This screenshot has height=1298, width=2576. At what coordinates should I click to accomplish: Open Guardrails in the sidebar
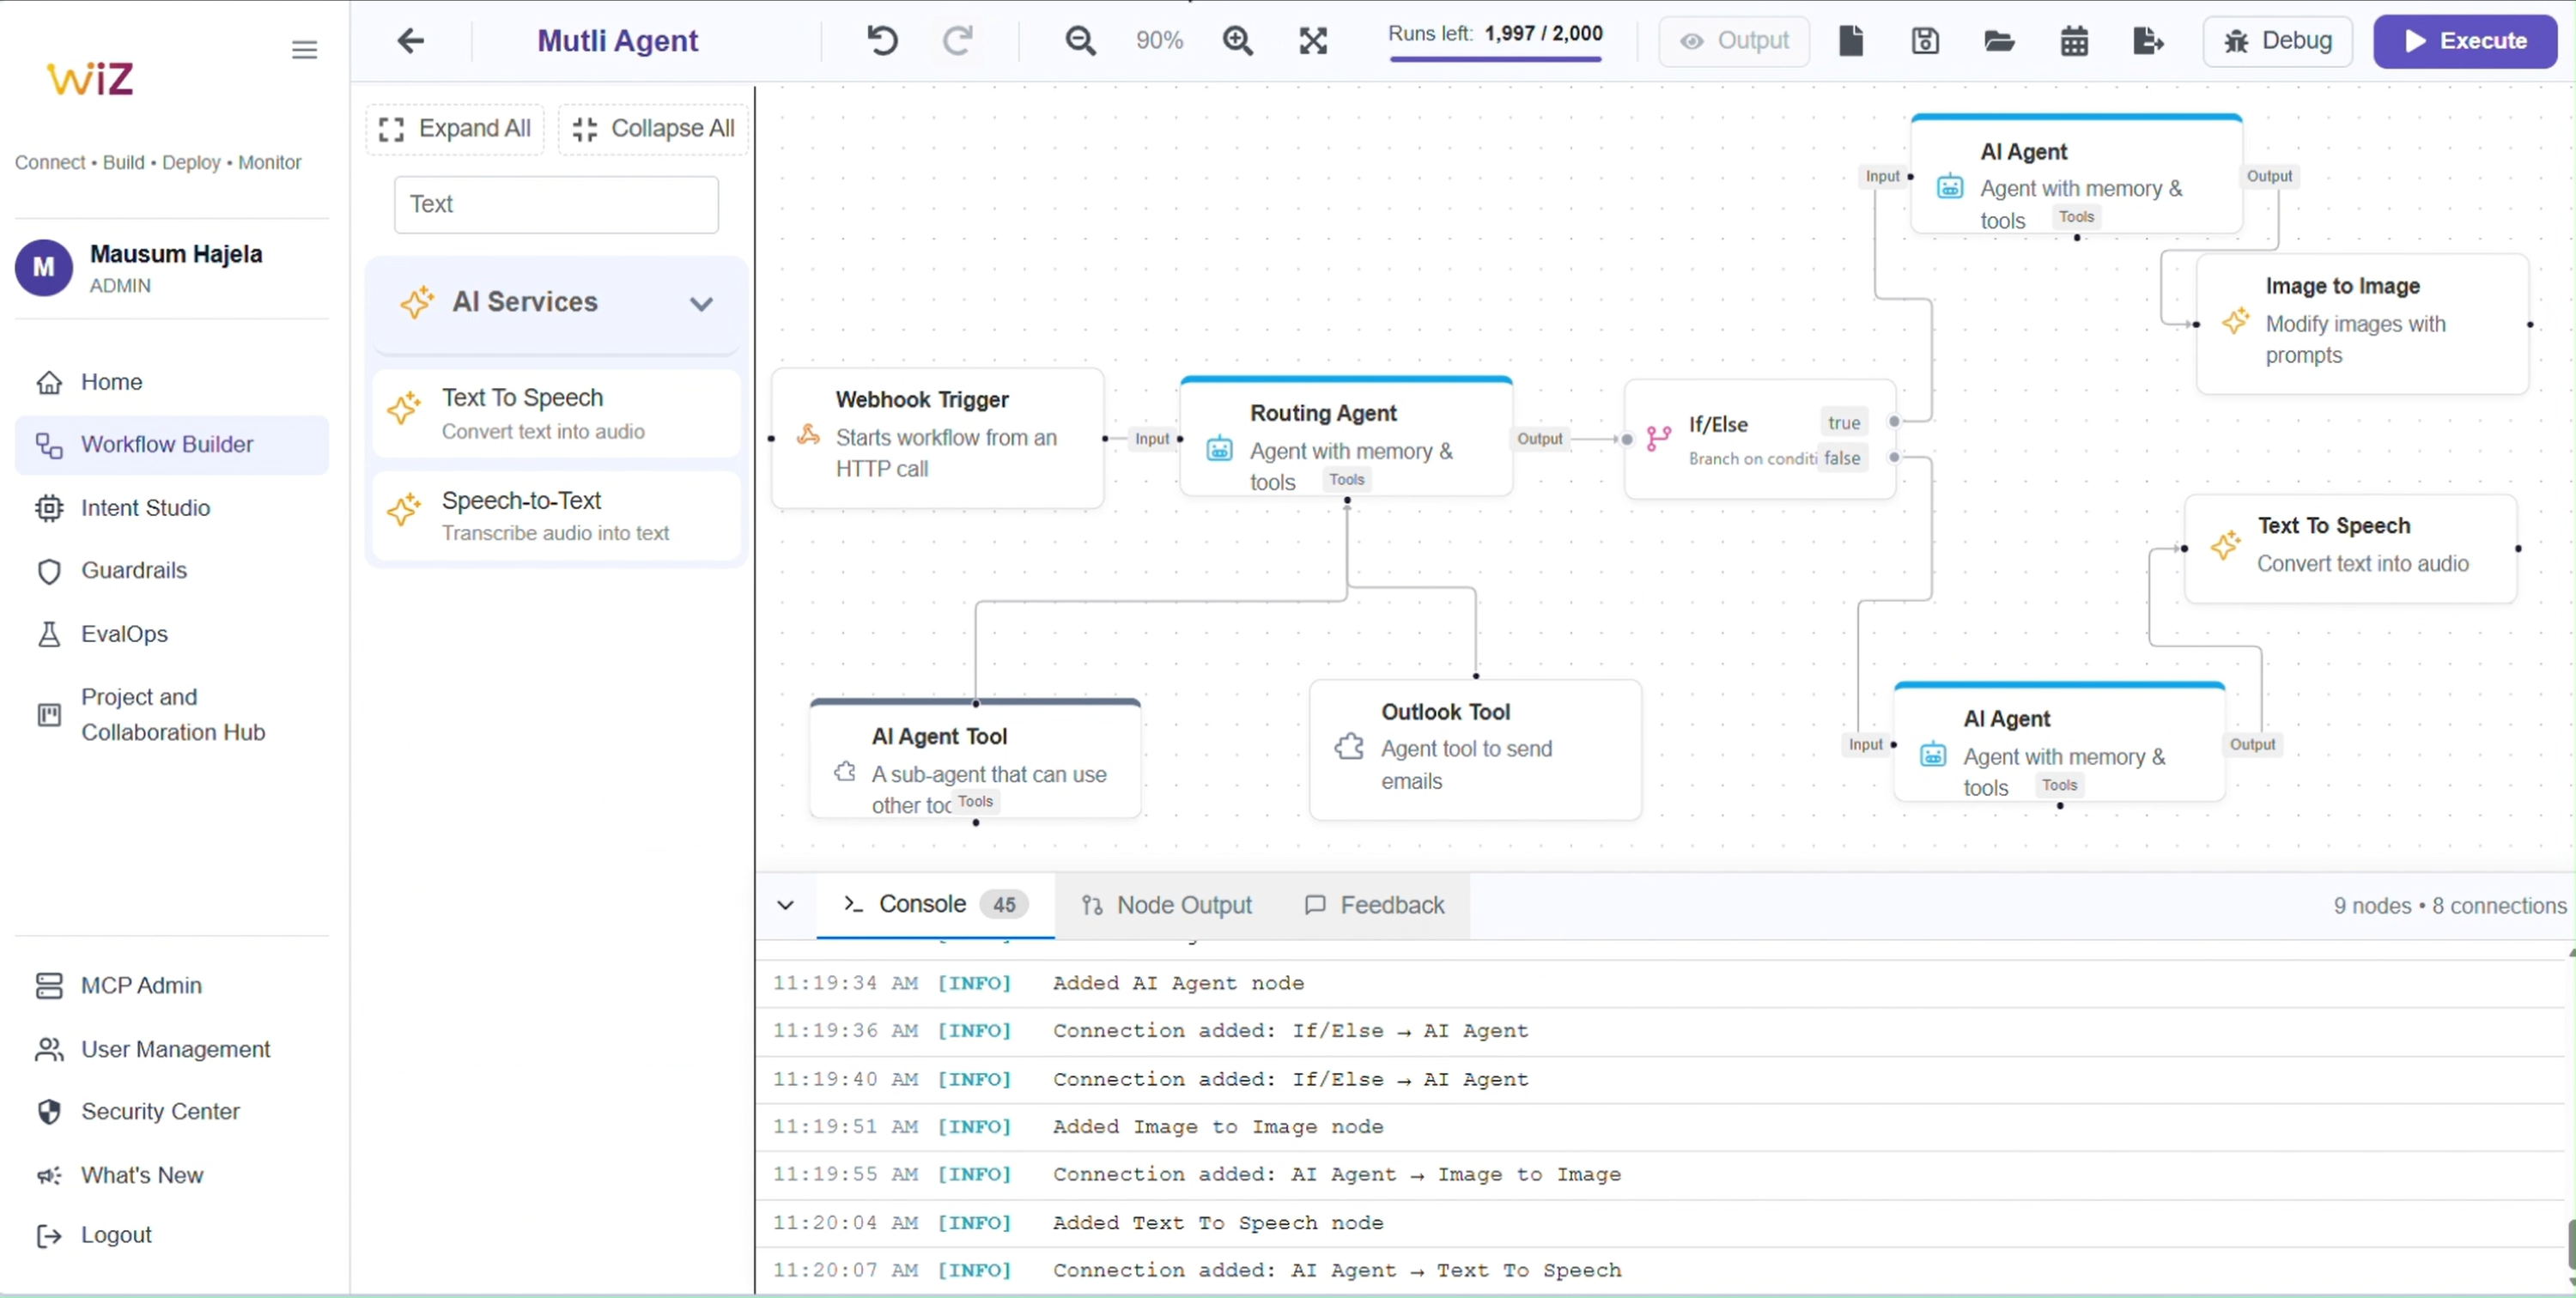[134, 571]
